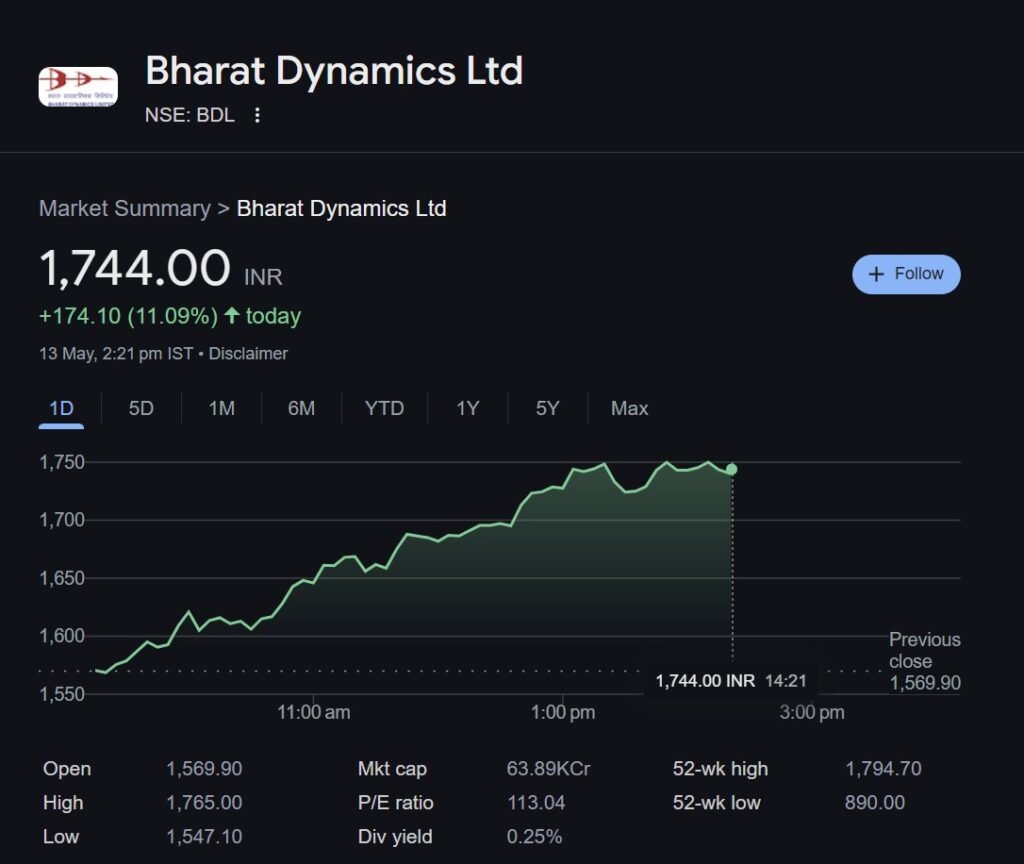Click the P/E ratio label
This screenshot has height=864, width=1024.
(x=395, y=803)
